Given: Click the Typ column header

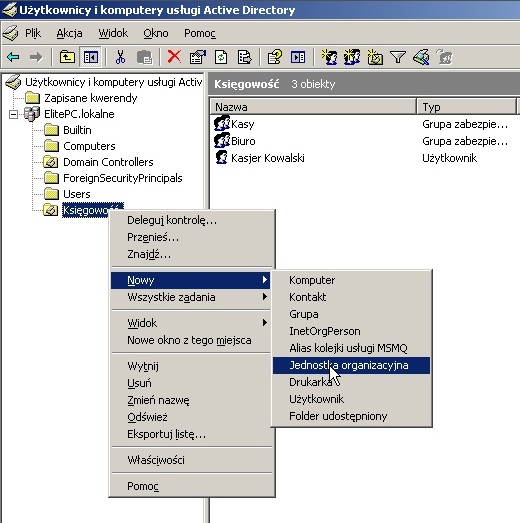Looking at the screenshot, I should [467, 107].
